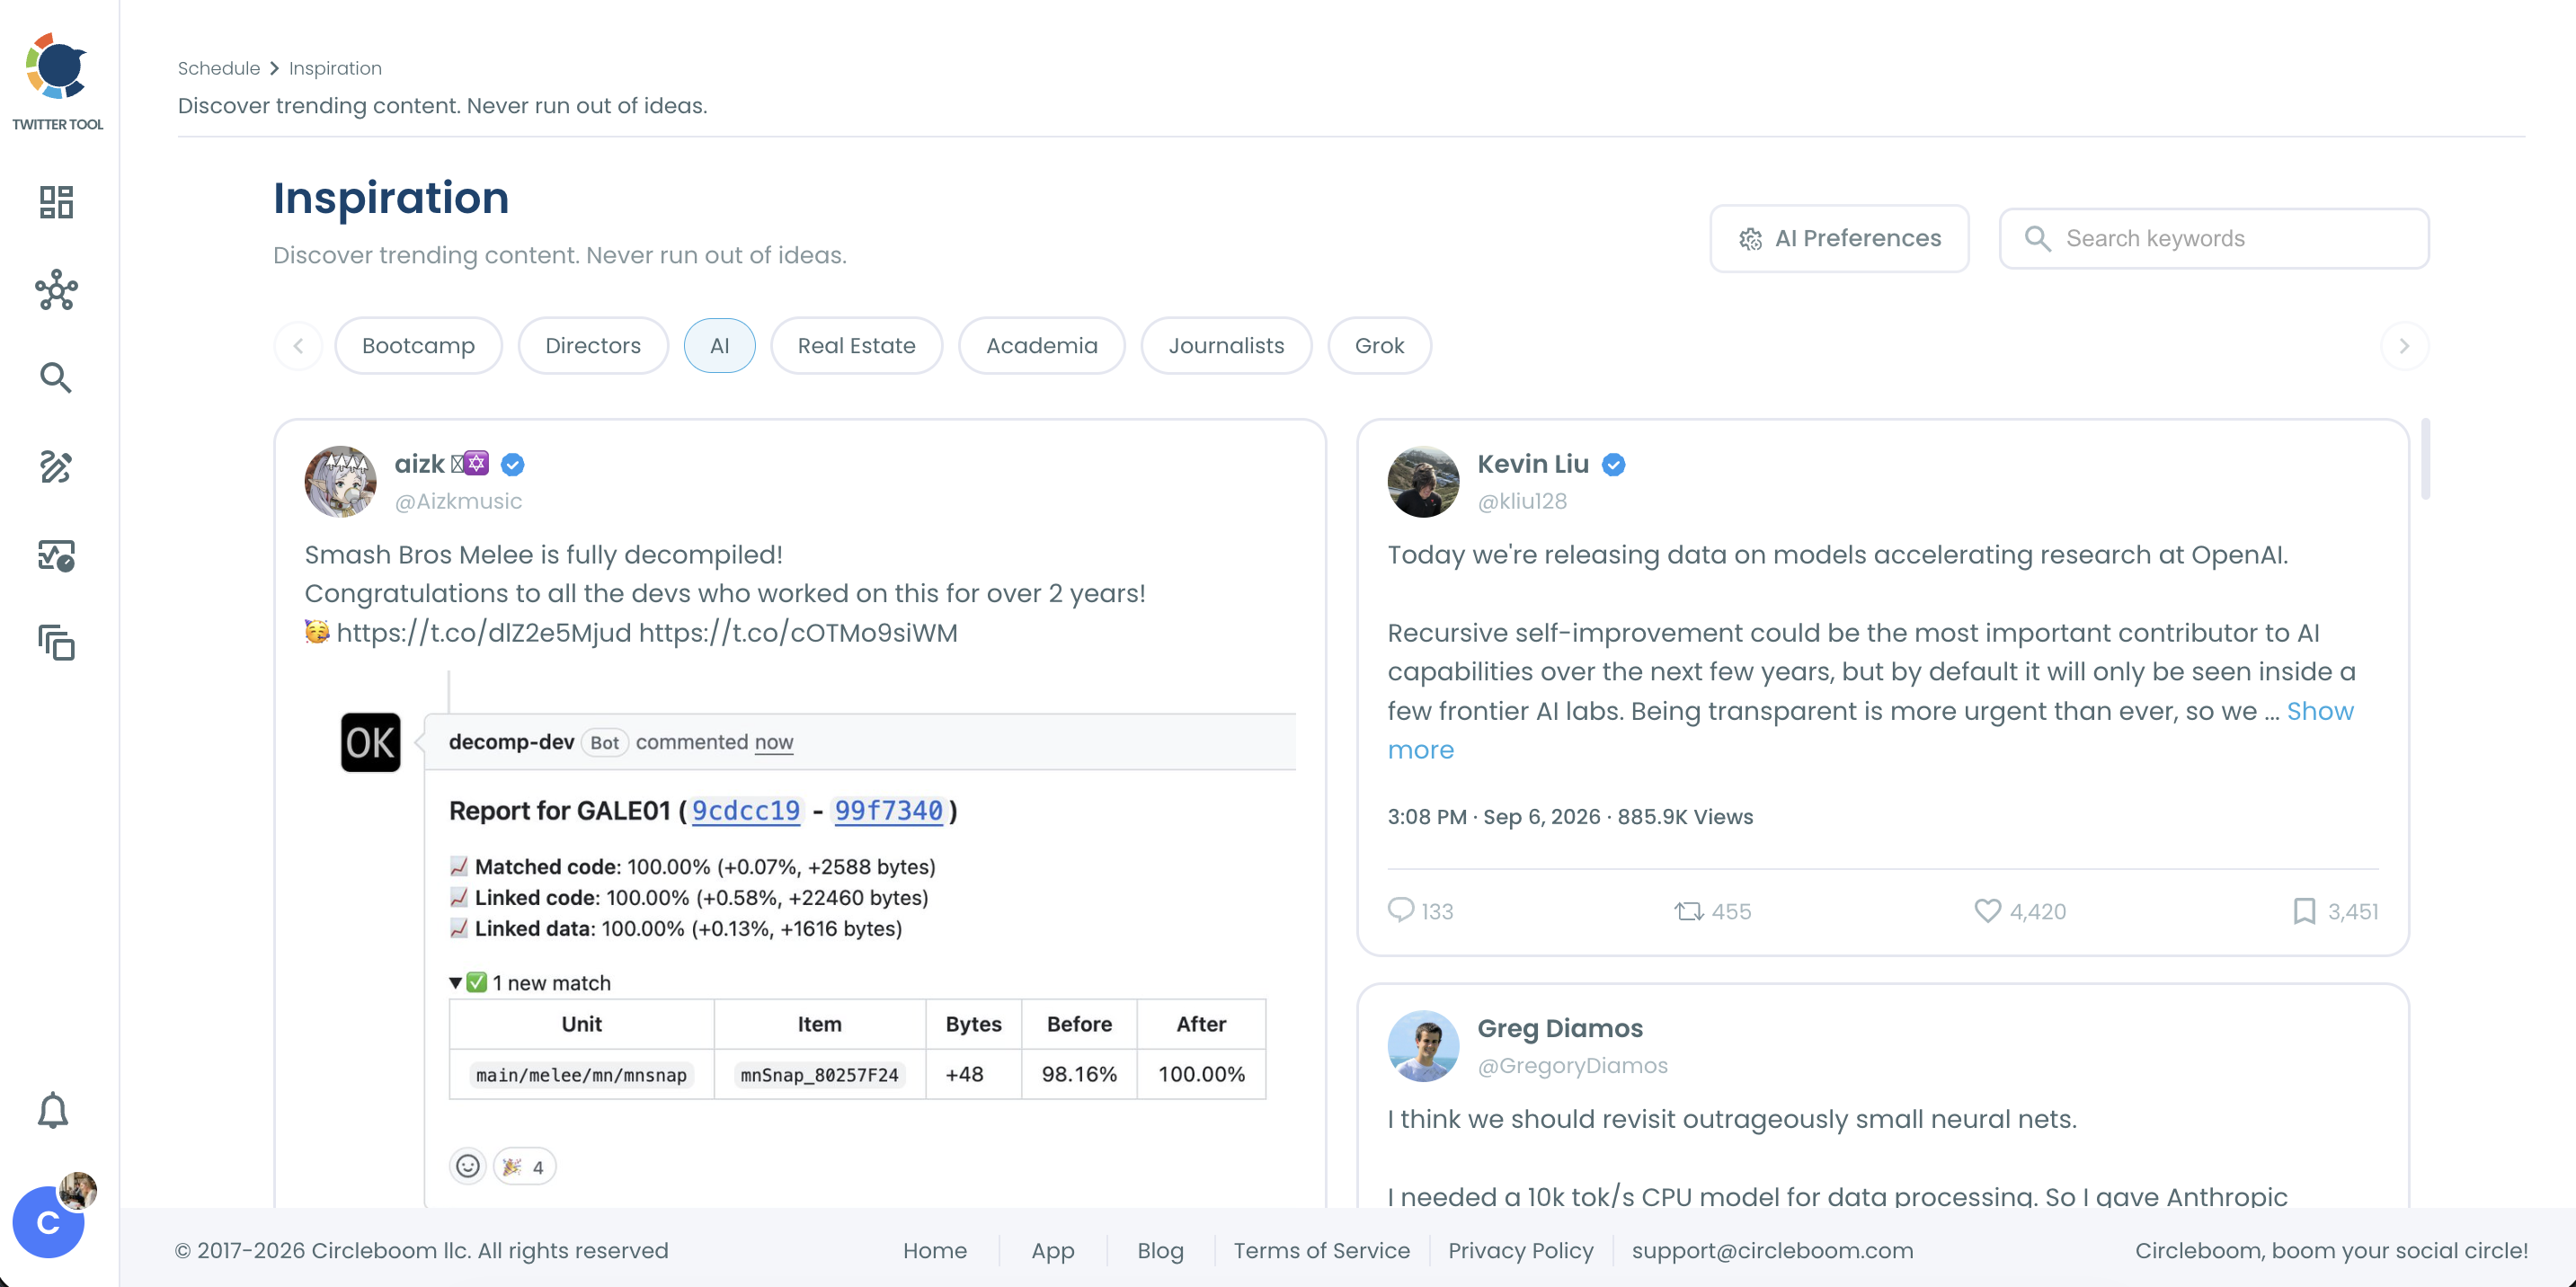Image resolution: width=2576 pixels, height=1287 pixels.
Task: Click the Search keywords input field
Action: [x=2214, y=239]
